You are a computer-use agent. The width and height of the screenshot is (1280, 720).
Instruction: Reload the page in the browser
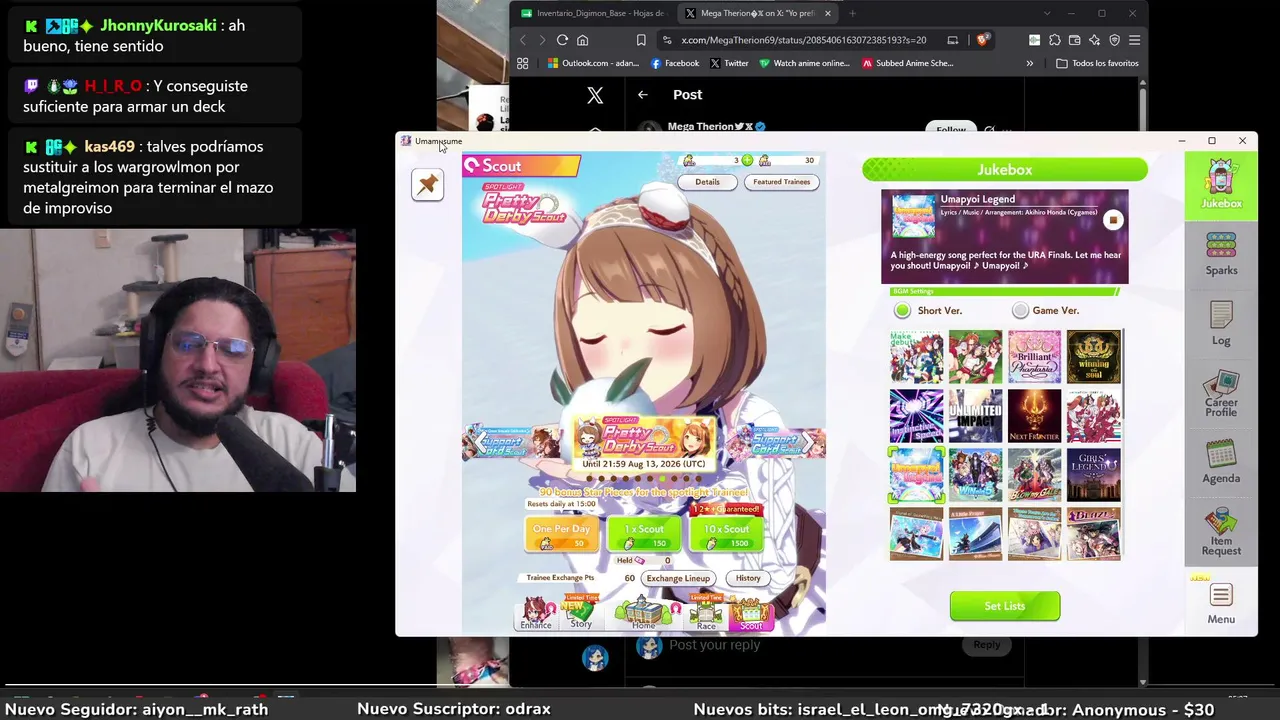pyautogui.click(x=562, y=40)
